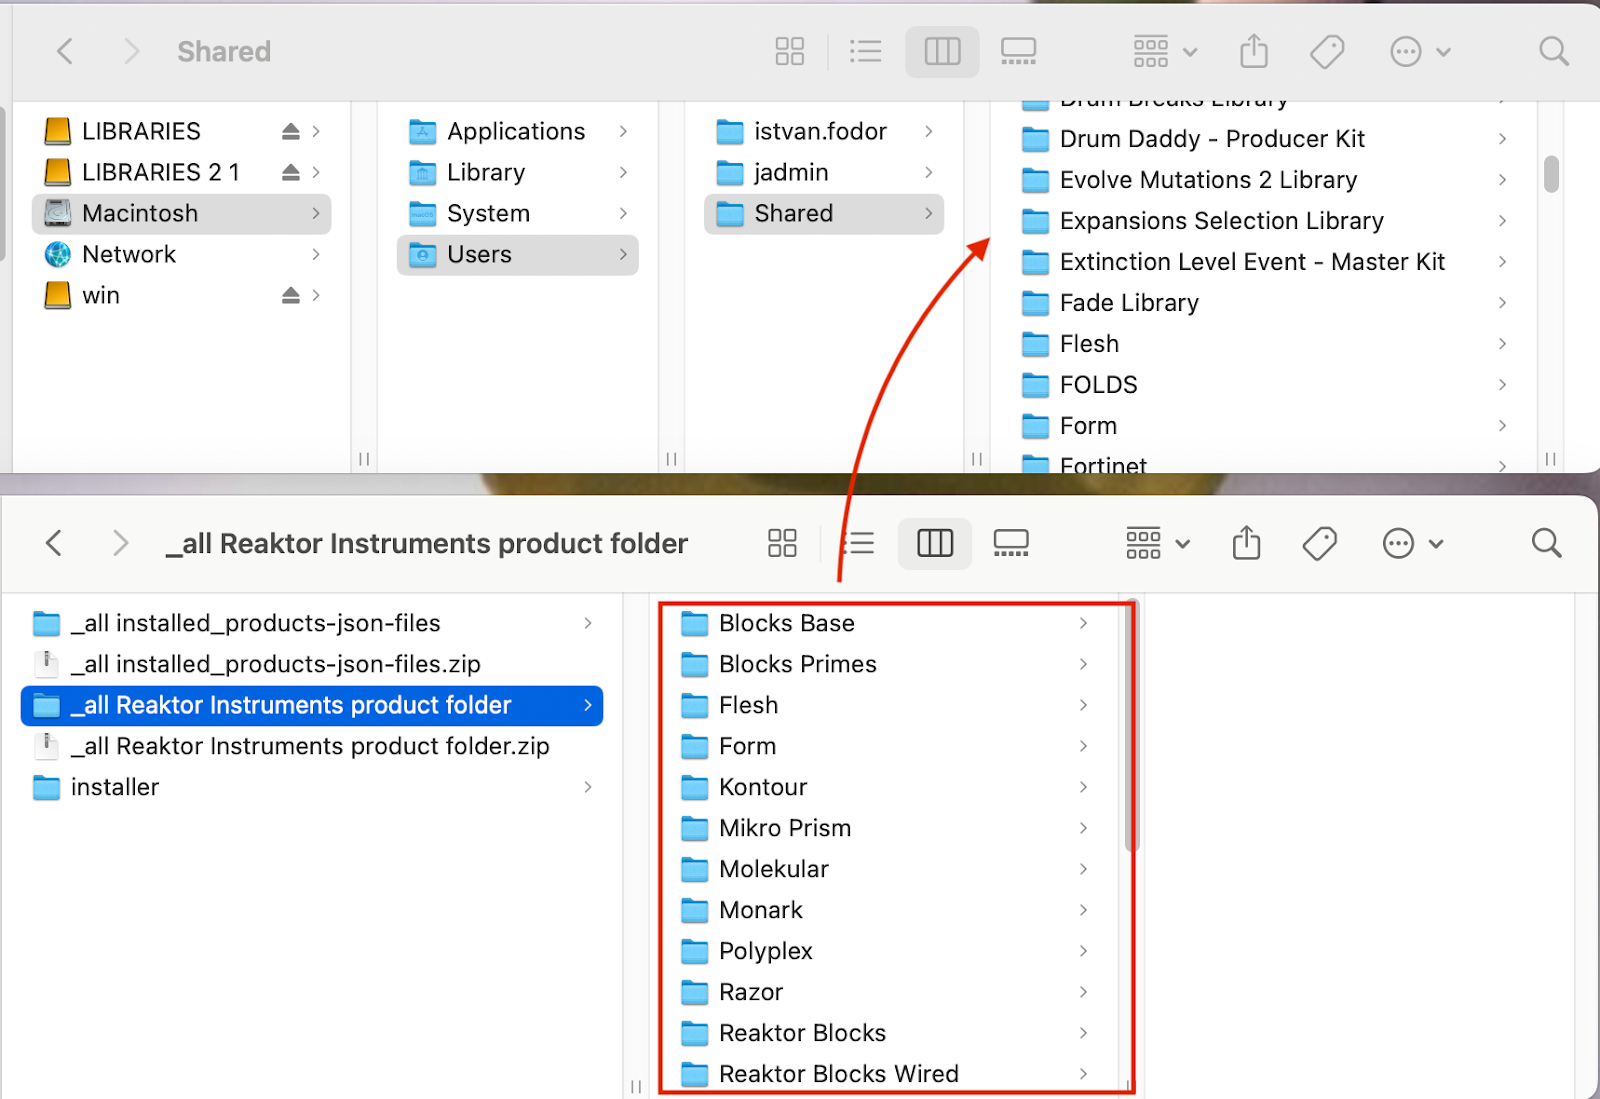Open the Applications folder
The image size is (1600, 1099).
tap(518, 131)
